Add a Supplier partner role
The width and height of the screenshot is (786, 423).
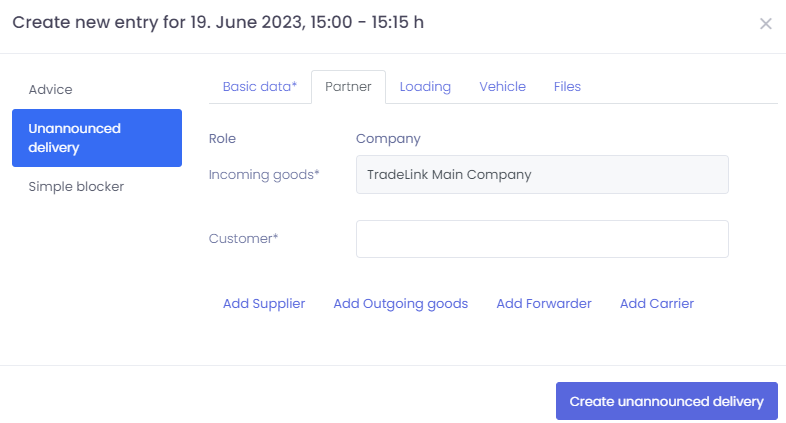(x=264, y=303)
